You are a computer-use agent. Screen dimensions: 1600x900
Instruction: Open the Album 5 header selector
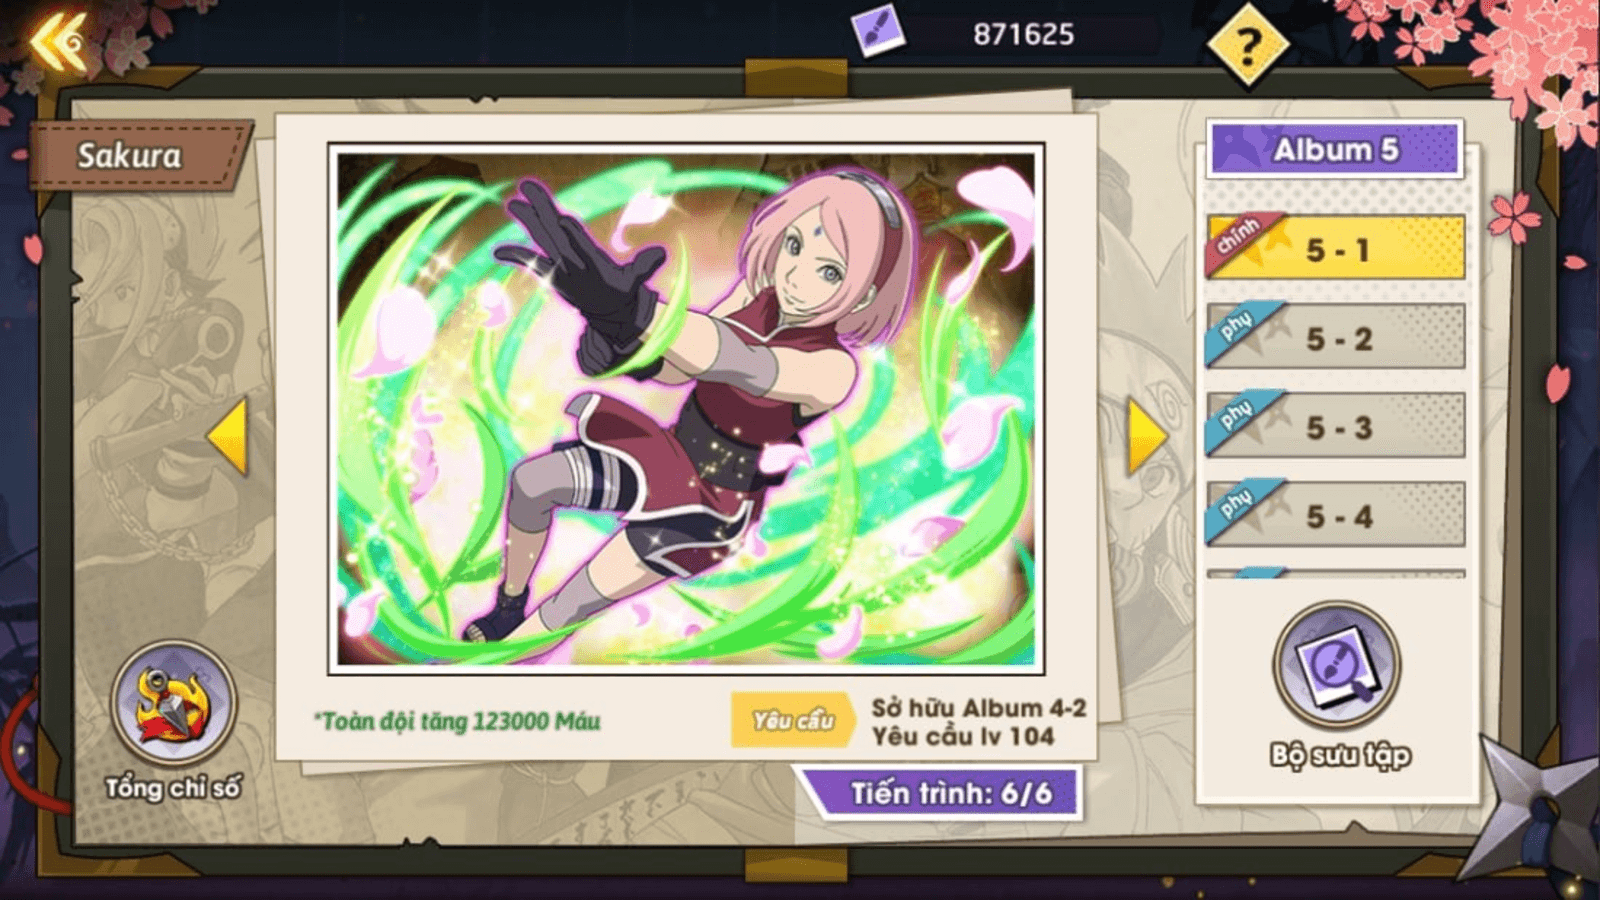[1335, 149]
